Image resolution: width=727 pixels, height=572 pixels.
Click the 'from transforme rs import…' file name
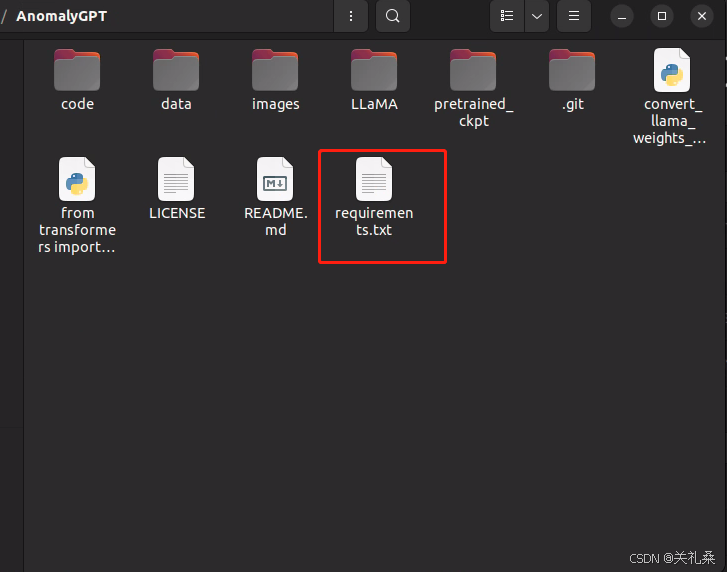coord(77,230)
